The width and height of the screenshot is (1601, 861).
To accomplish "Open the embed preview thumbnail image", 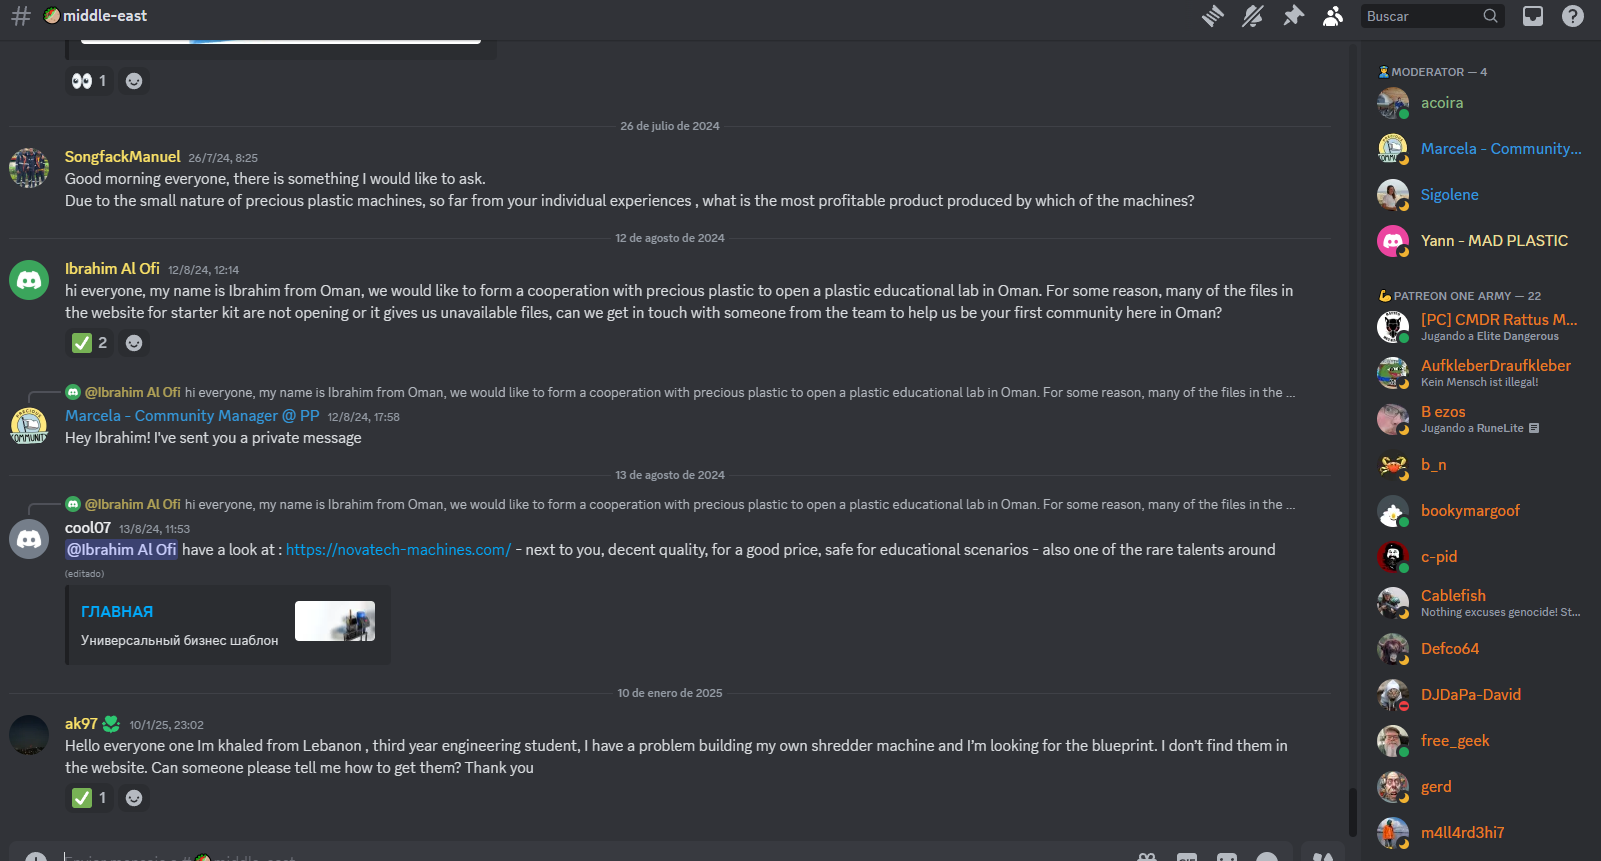I will tap(335, 621).
